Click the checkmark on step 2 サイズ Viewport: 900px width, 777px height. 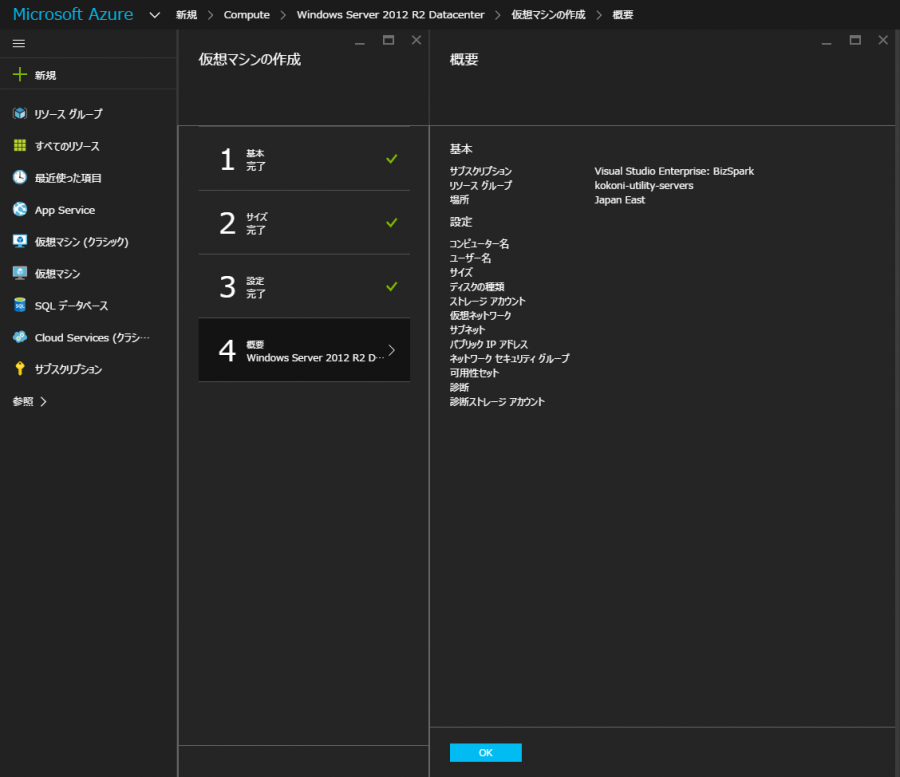[392, 223]
